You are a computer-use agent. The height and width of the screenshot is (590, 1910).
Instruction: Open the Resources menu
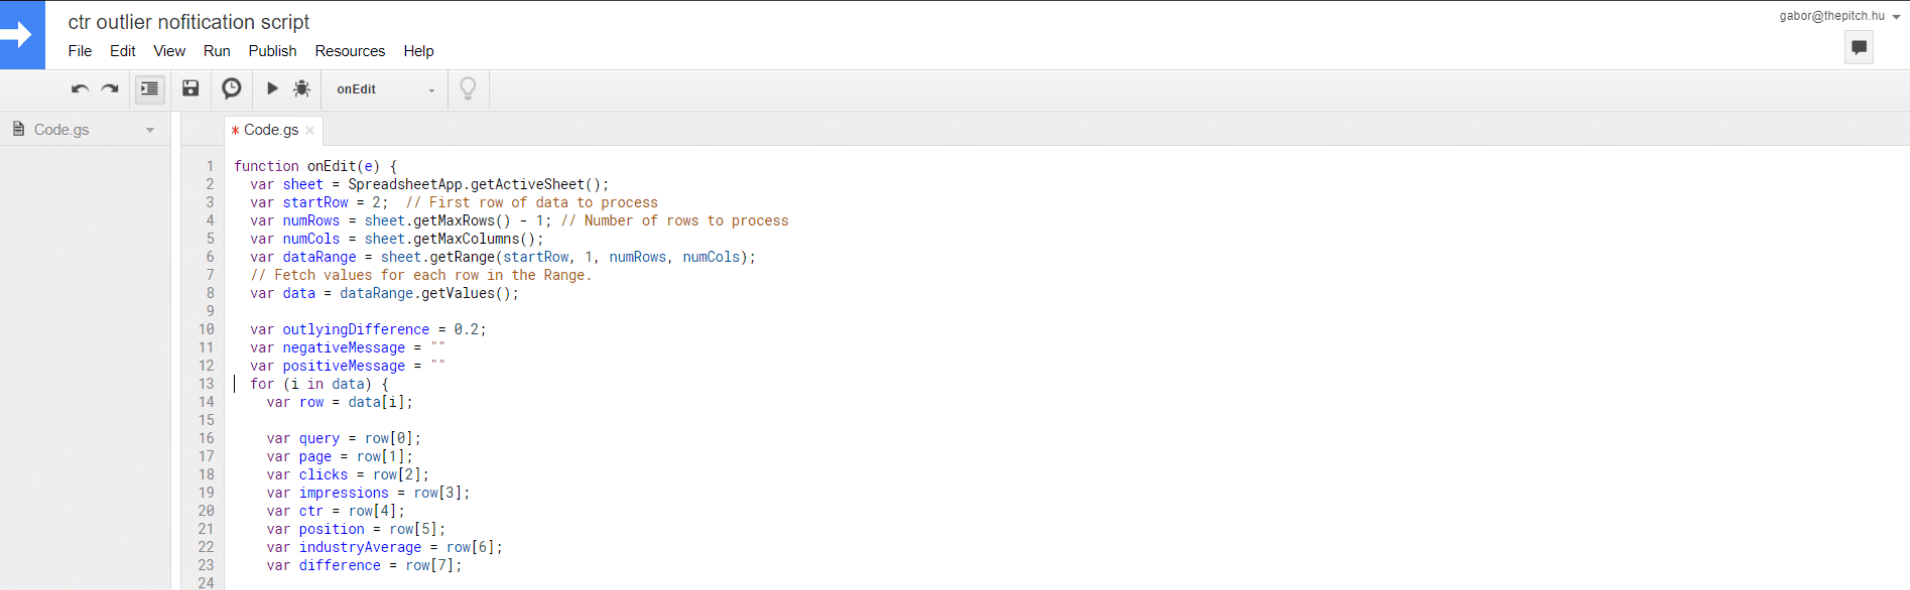[x=350, y=51]
